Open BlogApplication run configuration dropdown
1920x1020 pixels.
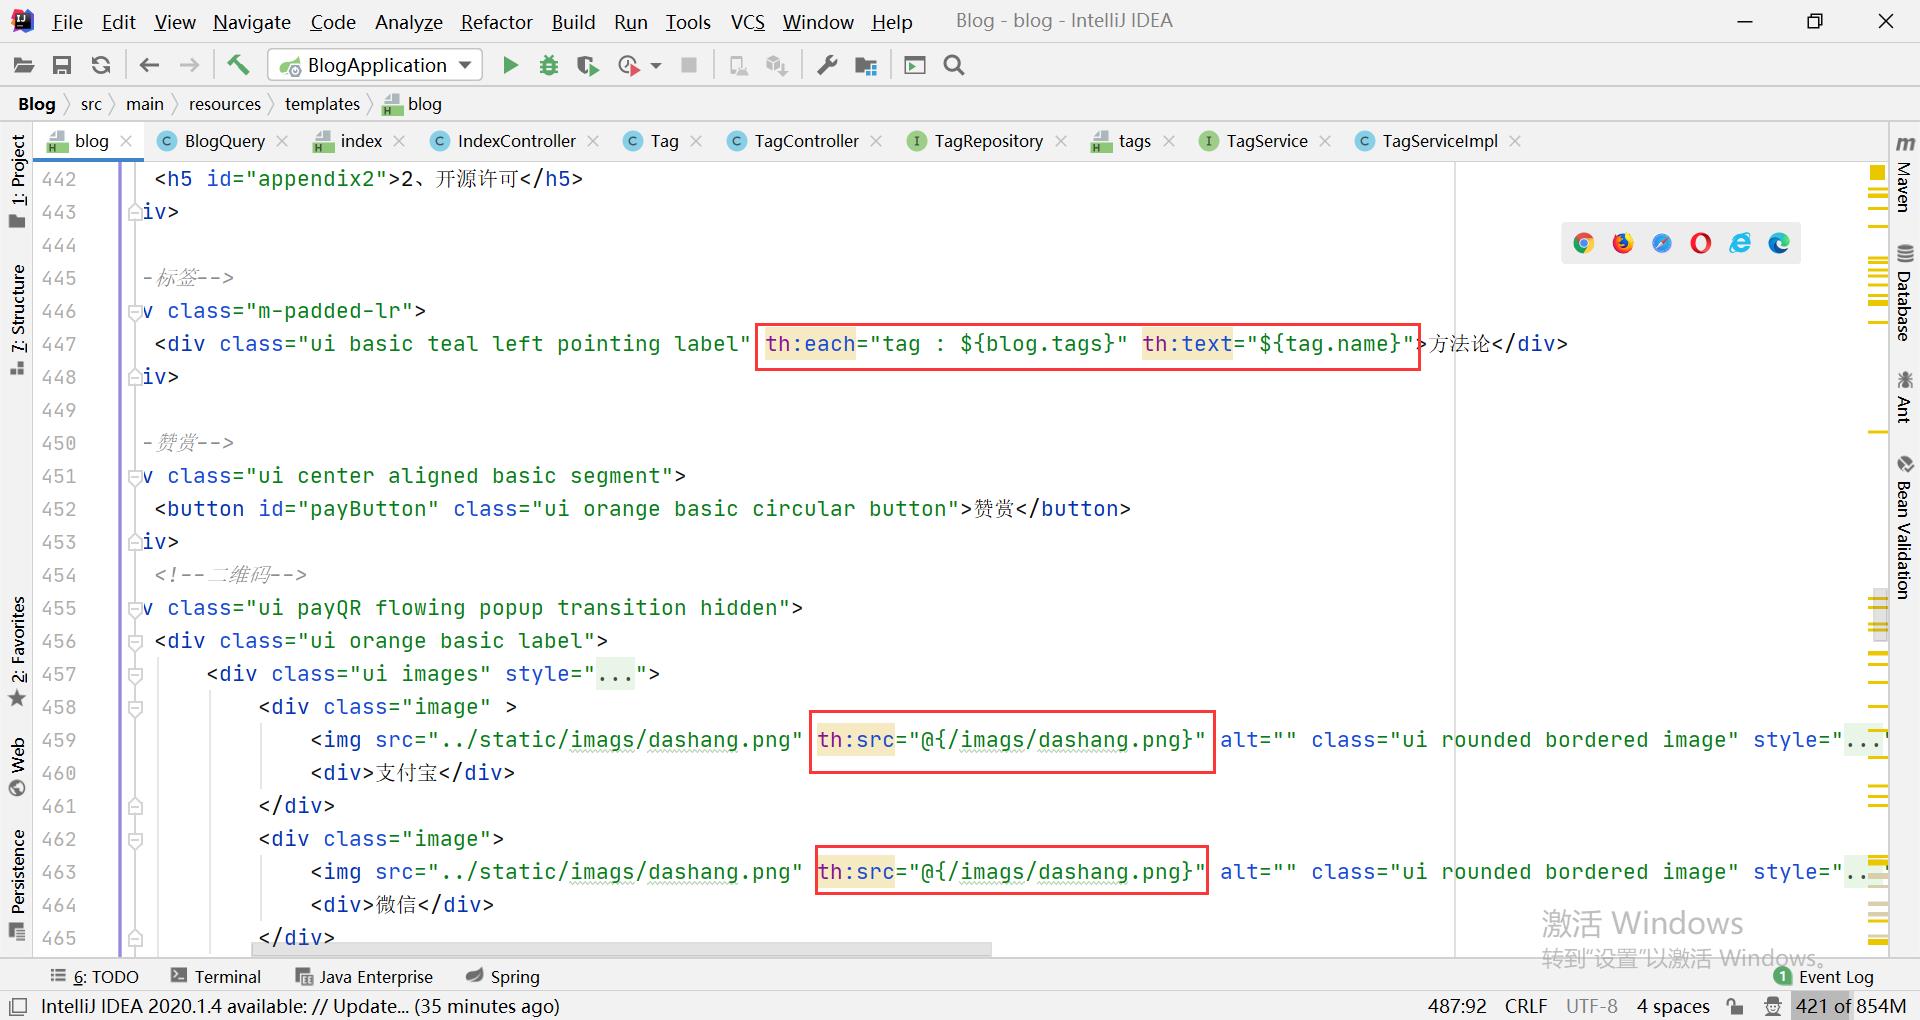pos(375,65)
